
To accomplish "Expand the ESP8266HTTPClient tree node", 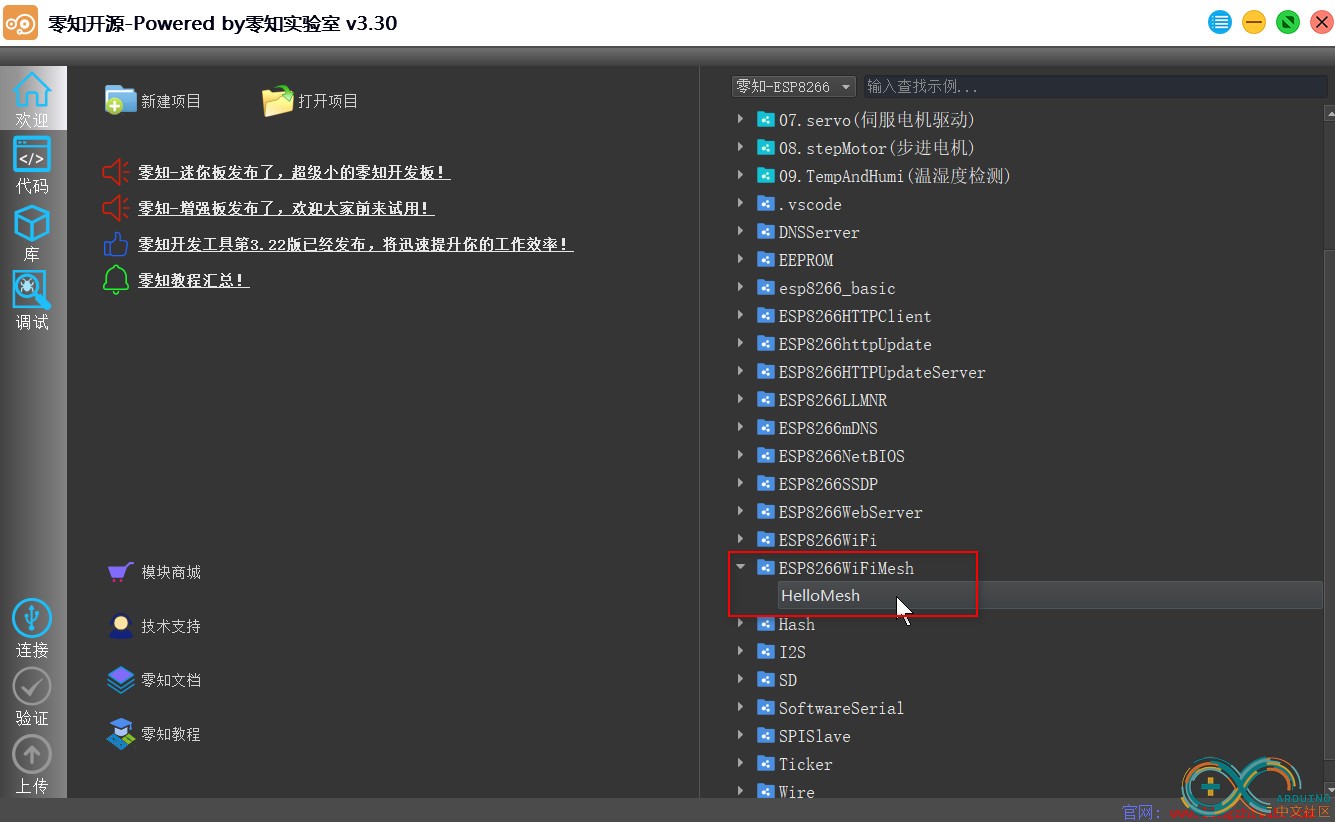I will click(740, 315).
